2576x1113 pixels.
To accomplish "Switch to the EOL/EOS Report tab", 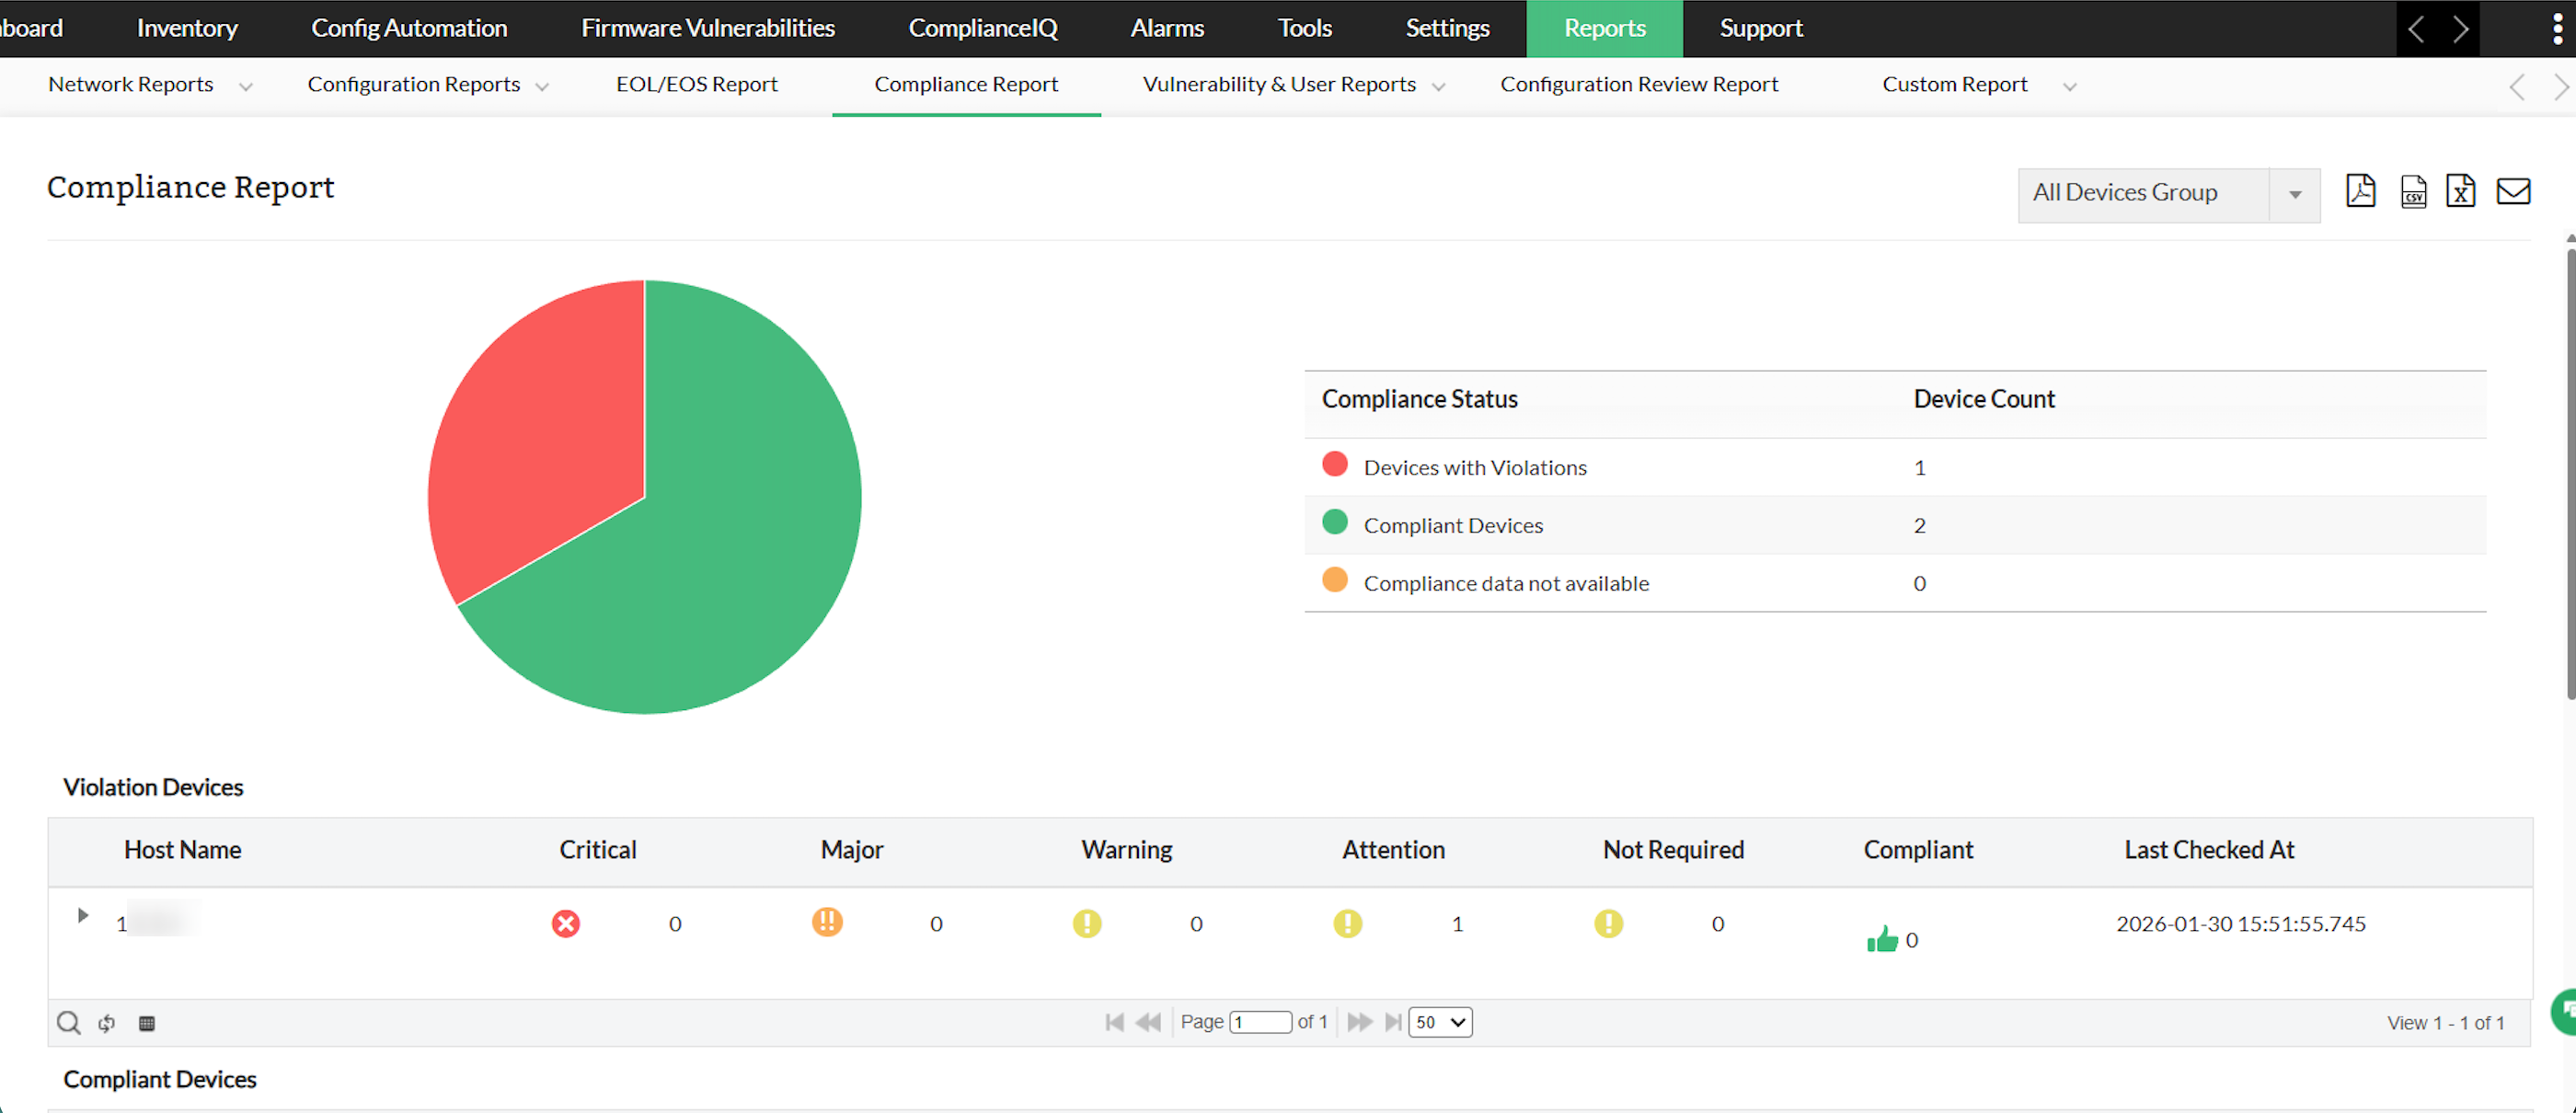I will click(696, 85).
